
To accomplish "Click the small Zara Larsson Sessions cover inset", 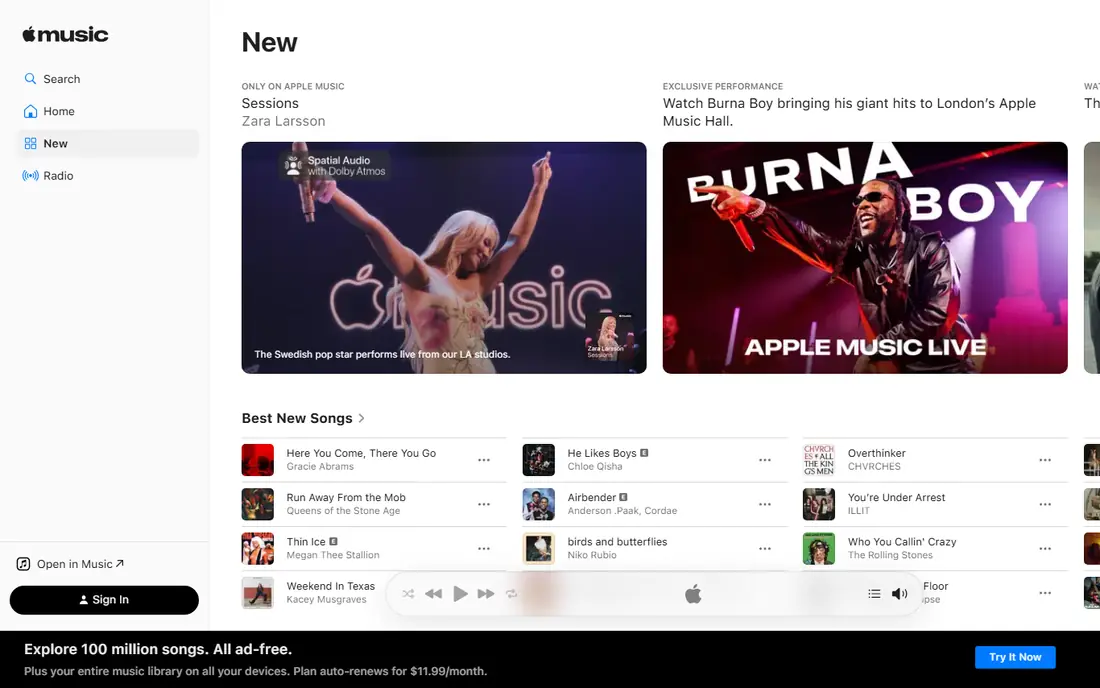I will (x=609, y=336).
